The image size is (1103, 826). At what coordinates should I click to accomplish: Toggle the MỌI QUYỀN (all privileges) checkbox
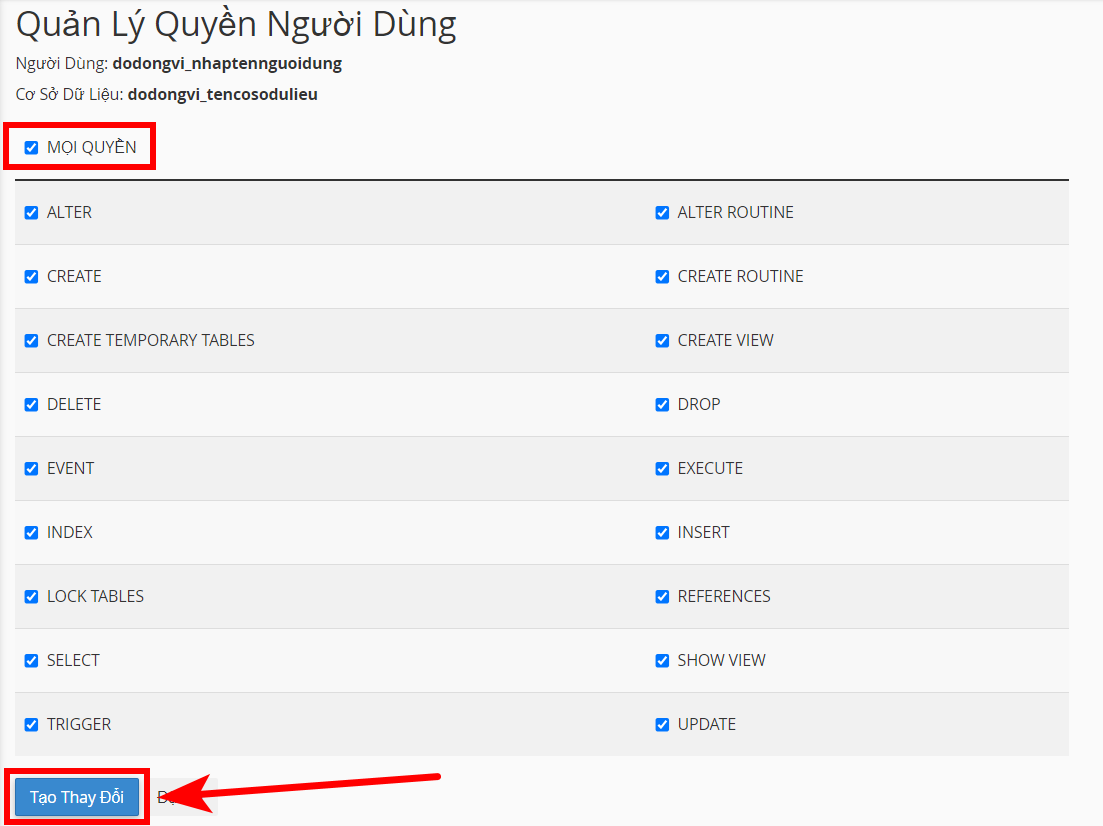point(30,146)
